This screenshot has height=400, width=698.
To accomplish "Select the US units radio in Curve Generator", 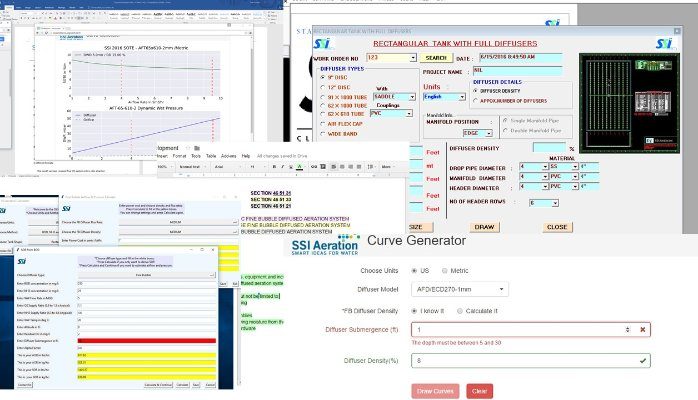I will (414, 271).
